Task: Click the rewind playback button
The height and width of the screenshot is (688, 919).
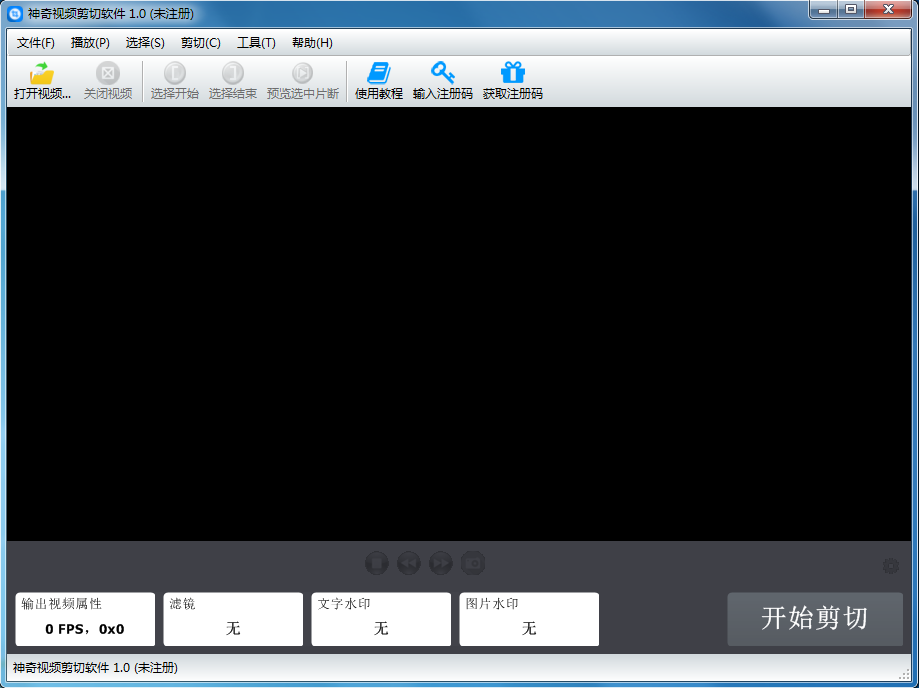Action: 409,563
